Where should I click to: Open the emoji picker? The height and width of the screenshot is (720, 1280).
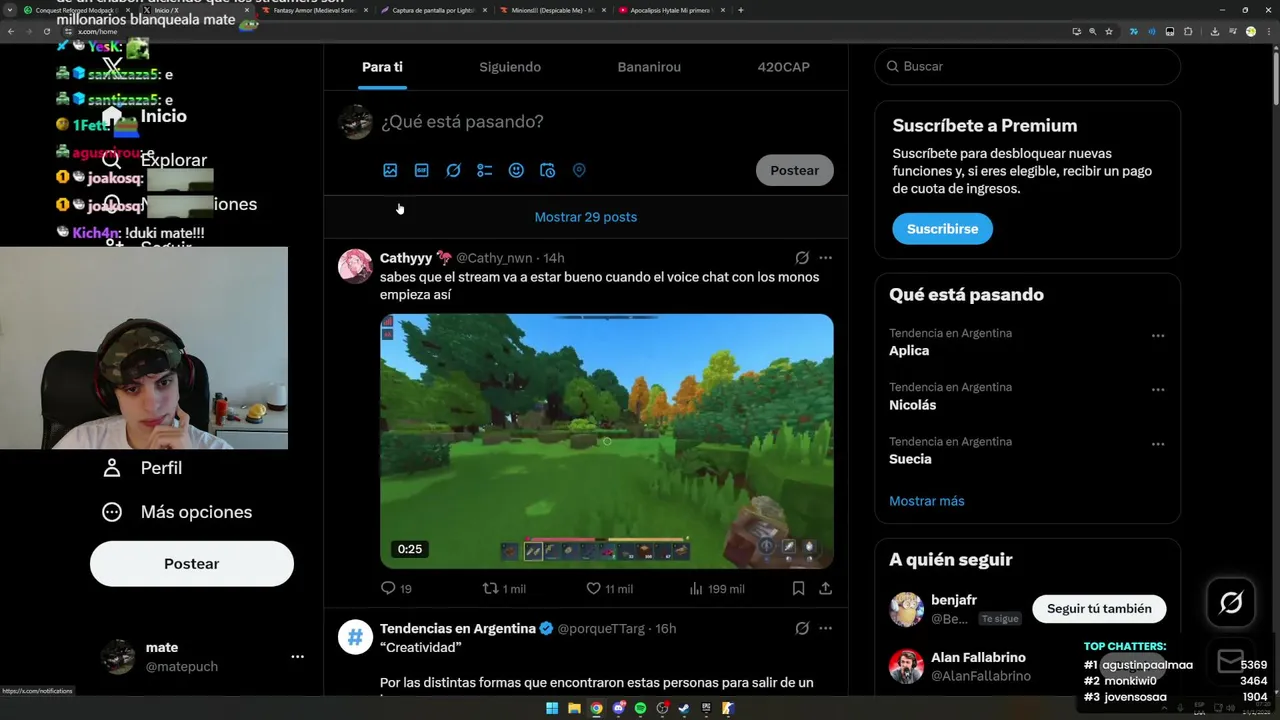(x=516, y=170)
